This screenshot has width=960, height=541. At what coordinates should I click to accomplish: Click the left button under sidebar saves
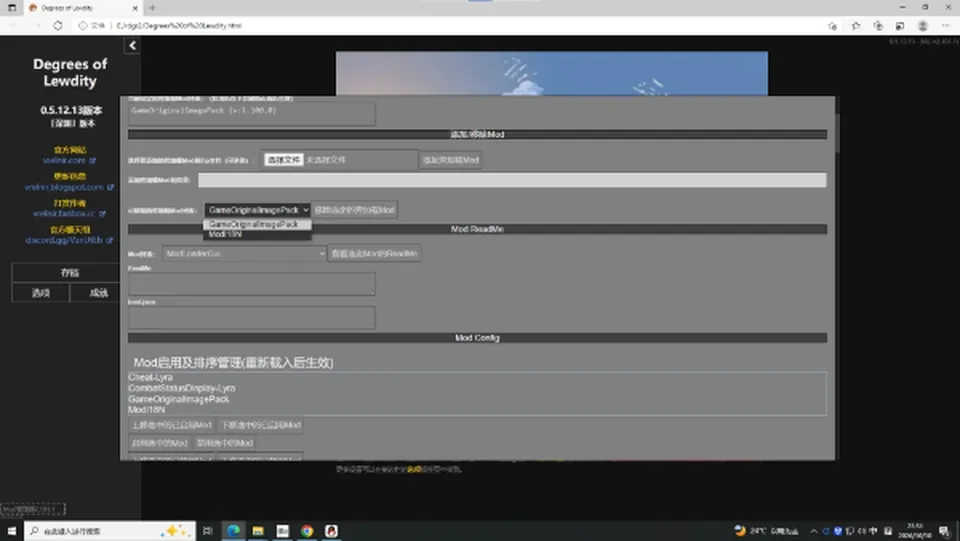coord(40,293)
